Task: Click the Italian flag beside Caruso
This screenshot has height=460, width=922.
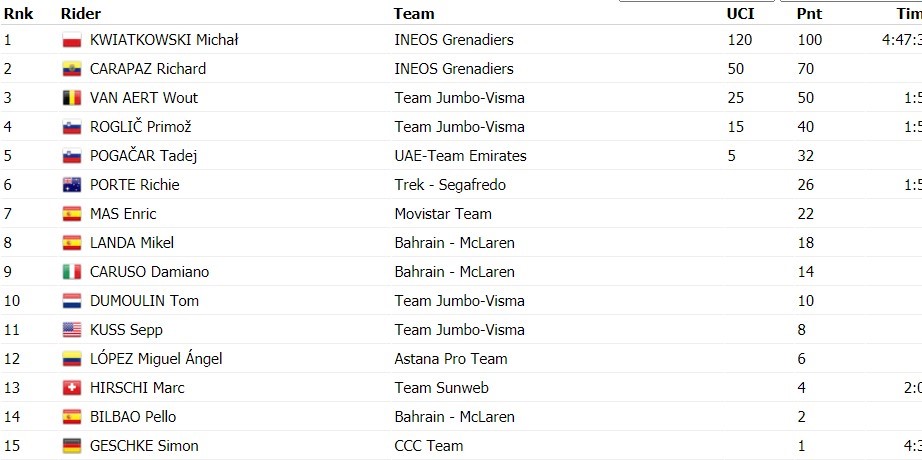Action: (72, 272)
